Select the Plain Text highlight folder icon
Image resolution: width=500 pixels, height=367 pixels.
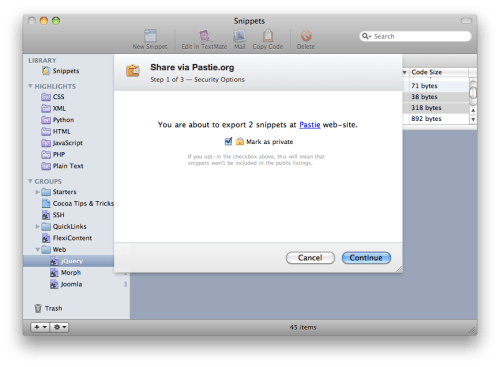pyautogui.click(x=46, y=166)
